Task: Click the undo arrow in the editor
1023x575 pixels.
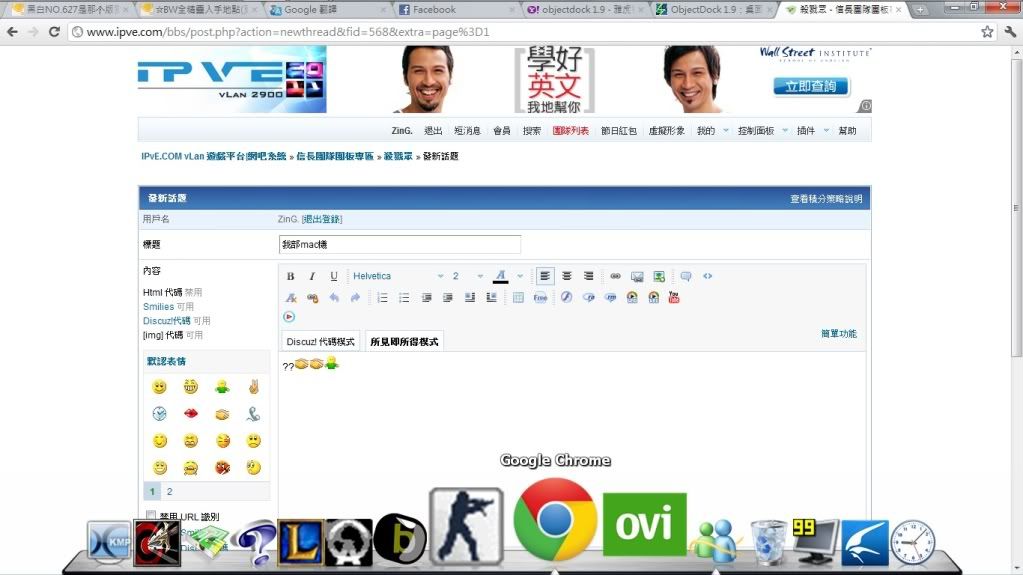Action: coord(334,297)
